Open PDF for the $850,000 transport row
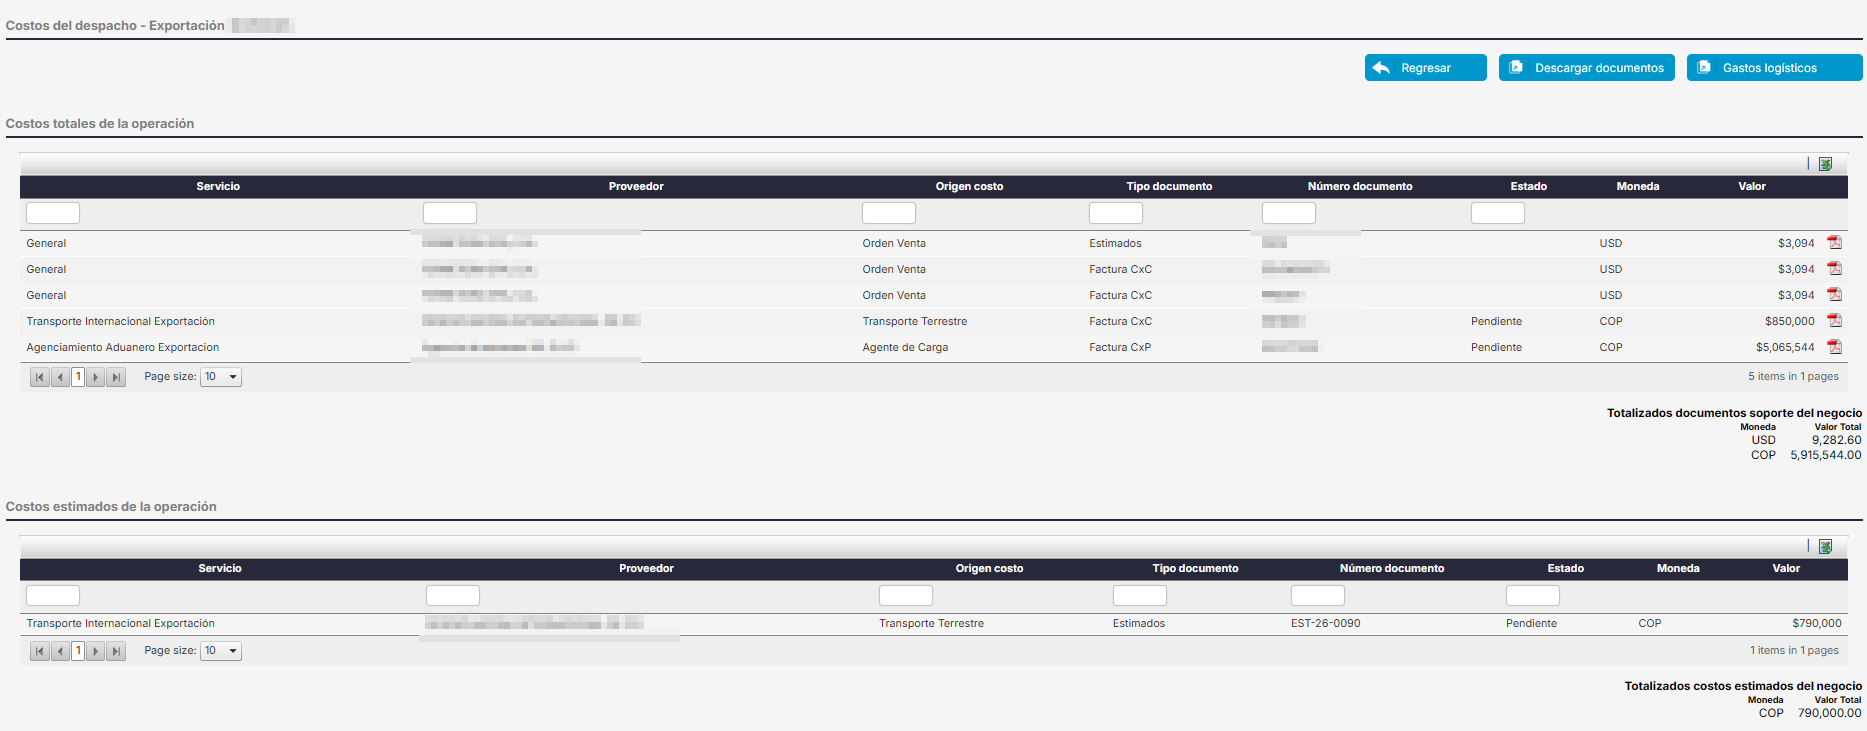 [1834, 321]
